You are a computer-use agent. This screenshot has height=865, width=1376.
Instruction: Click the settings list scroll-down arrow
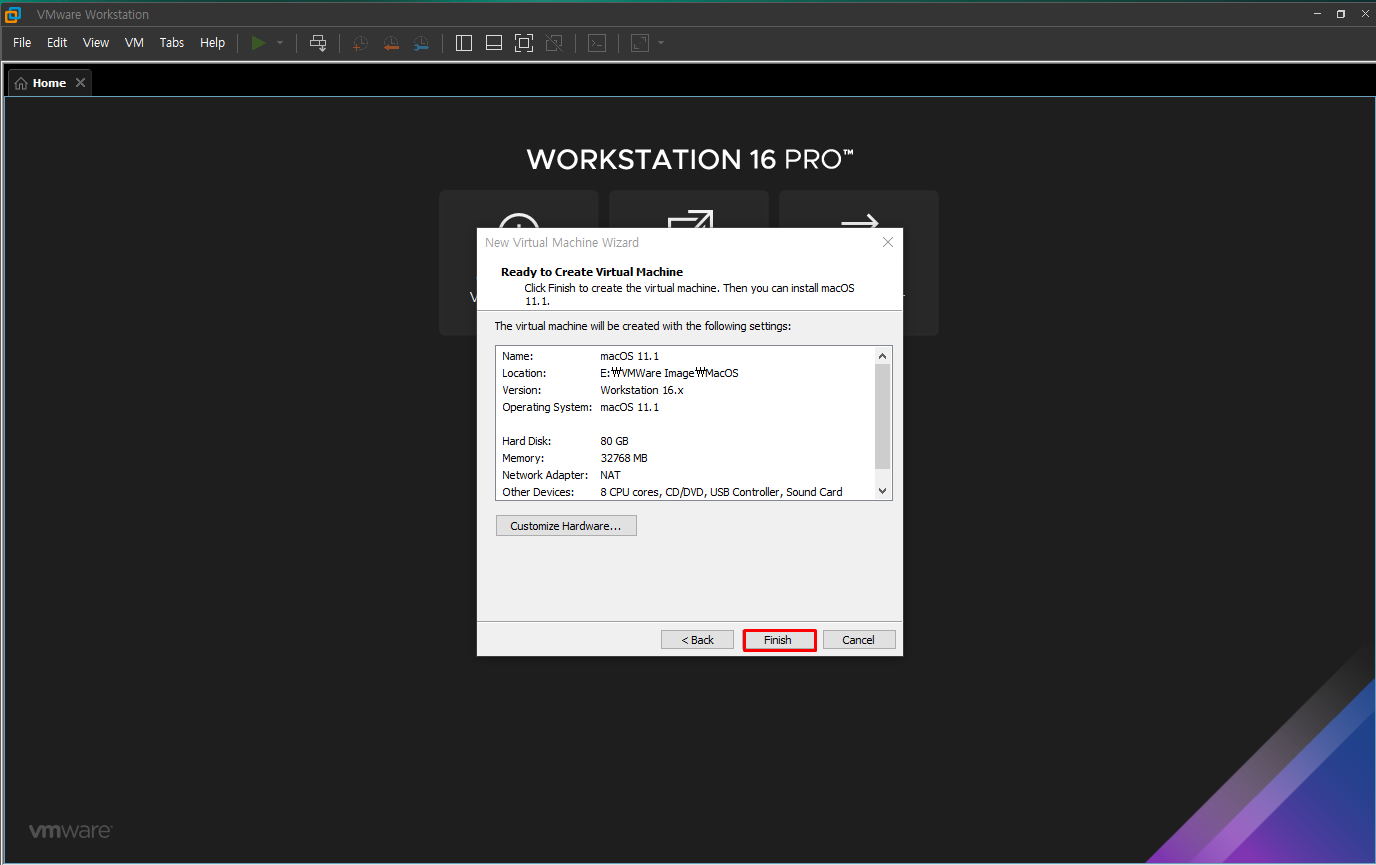tap(882, 491)
